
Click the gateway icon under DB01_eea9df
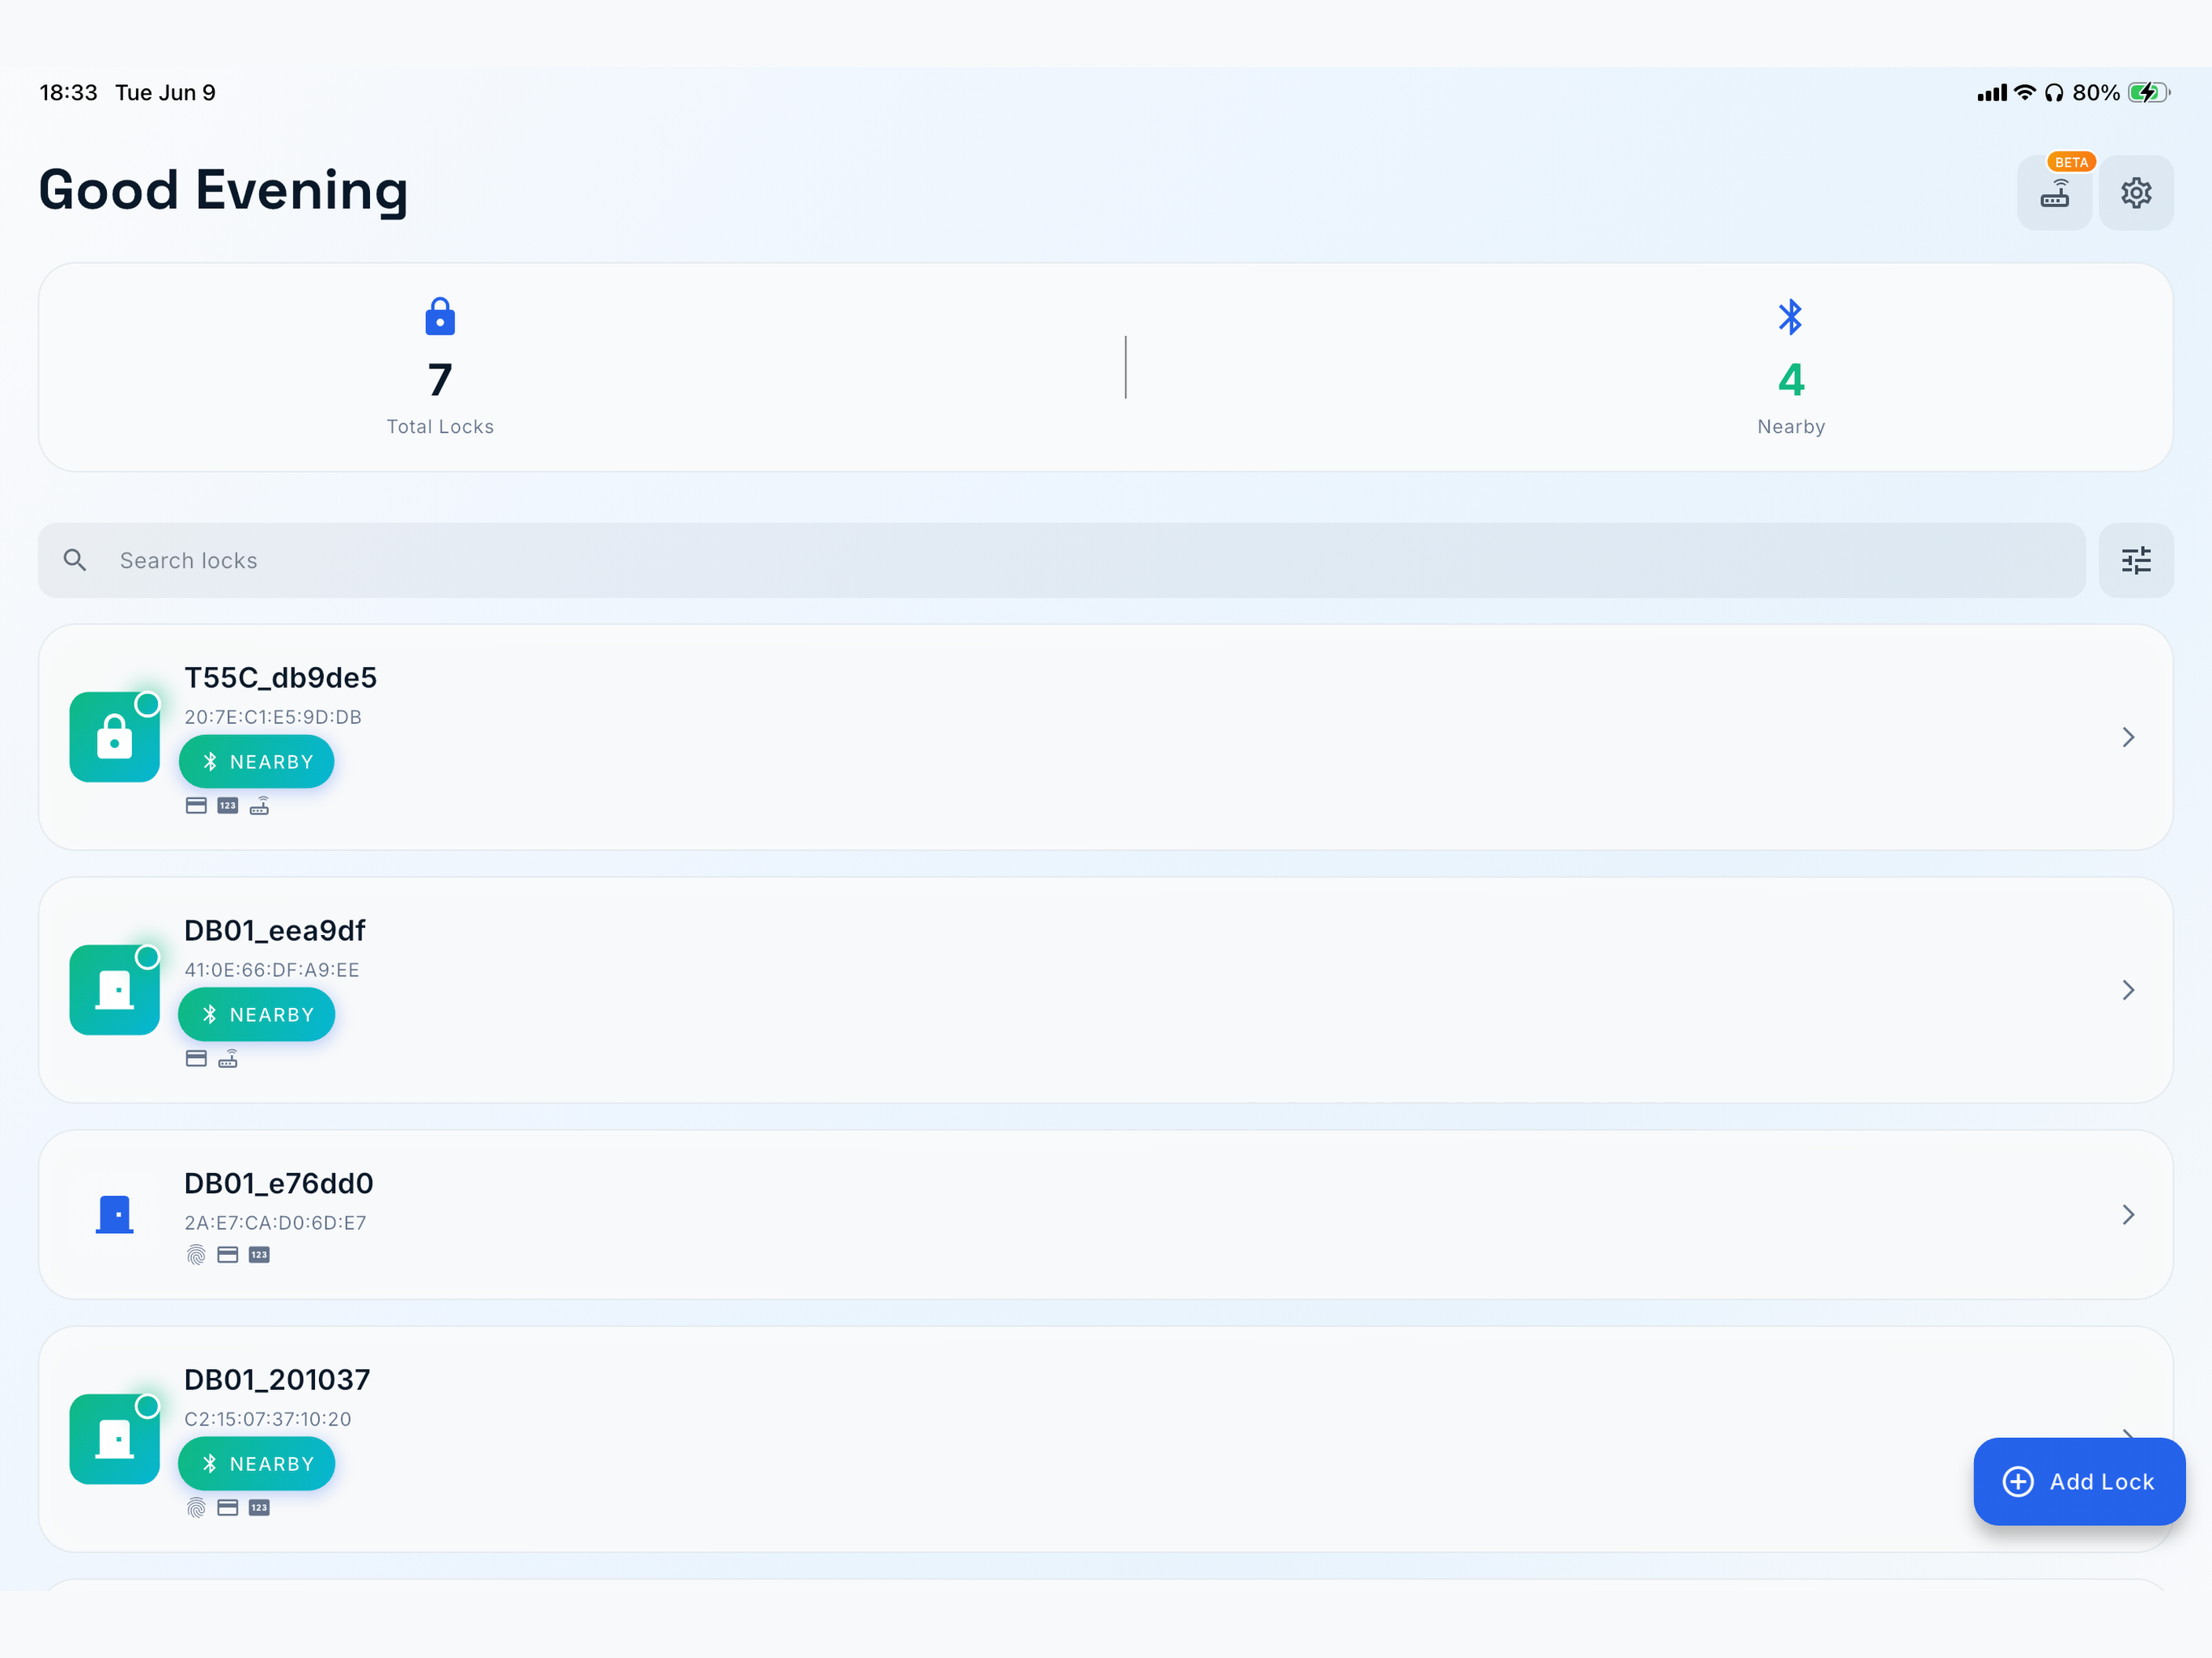[x=228, y=1059]
